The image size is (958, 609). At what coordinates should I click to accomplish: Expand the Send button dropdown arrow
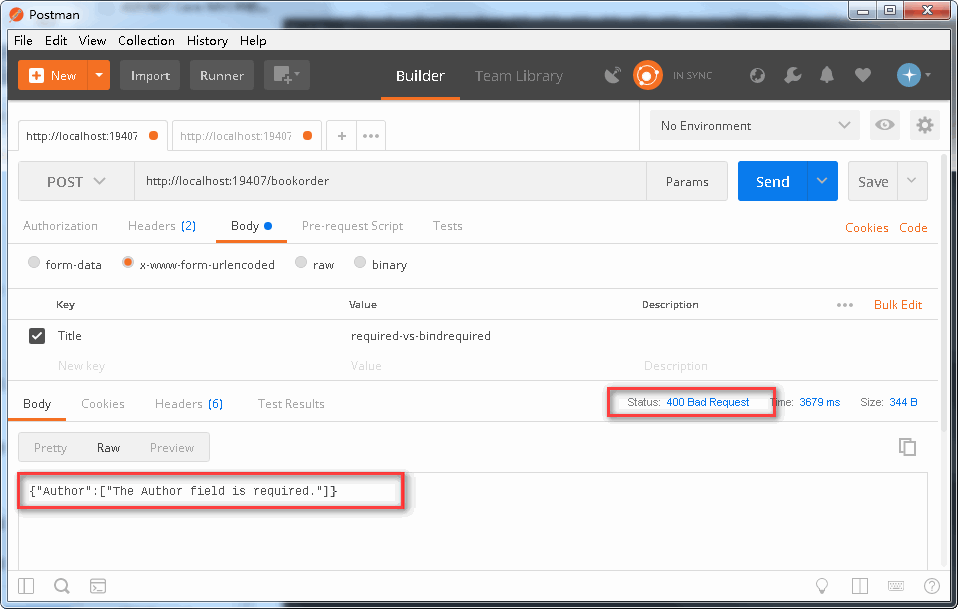[822, 181]
